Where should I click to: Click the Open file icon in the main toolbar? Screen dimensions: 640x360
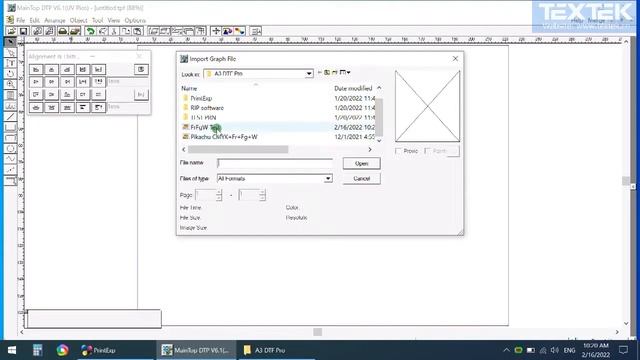click(x=11, y=31)
